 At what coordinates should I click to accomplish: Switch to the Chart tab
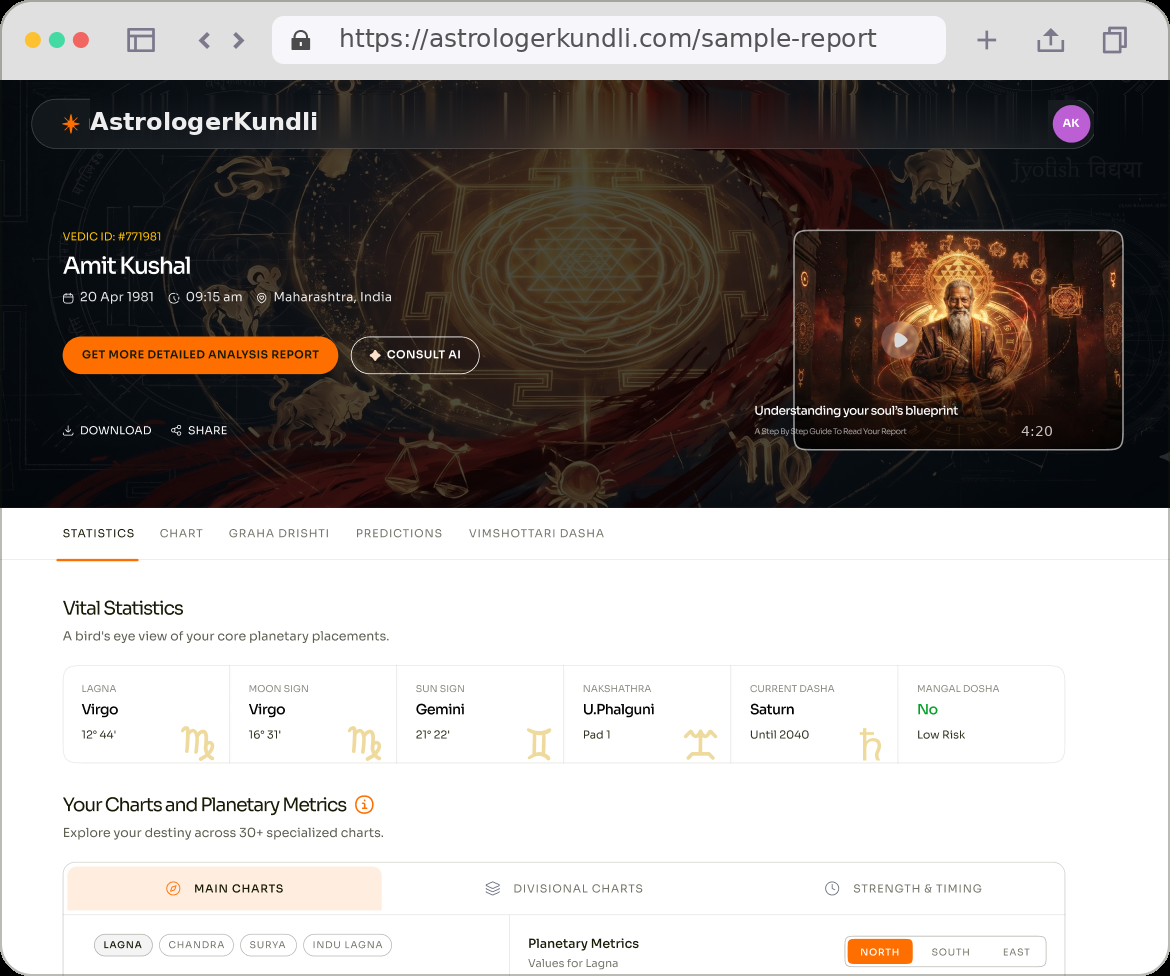[x=181, y=534]
